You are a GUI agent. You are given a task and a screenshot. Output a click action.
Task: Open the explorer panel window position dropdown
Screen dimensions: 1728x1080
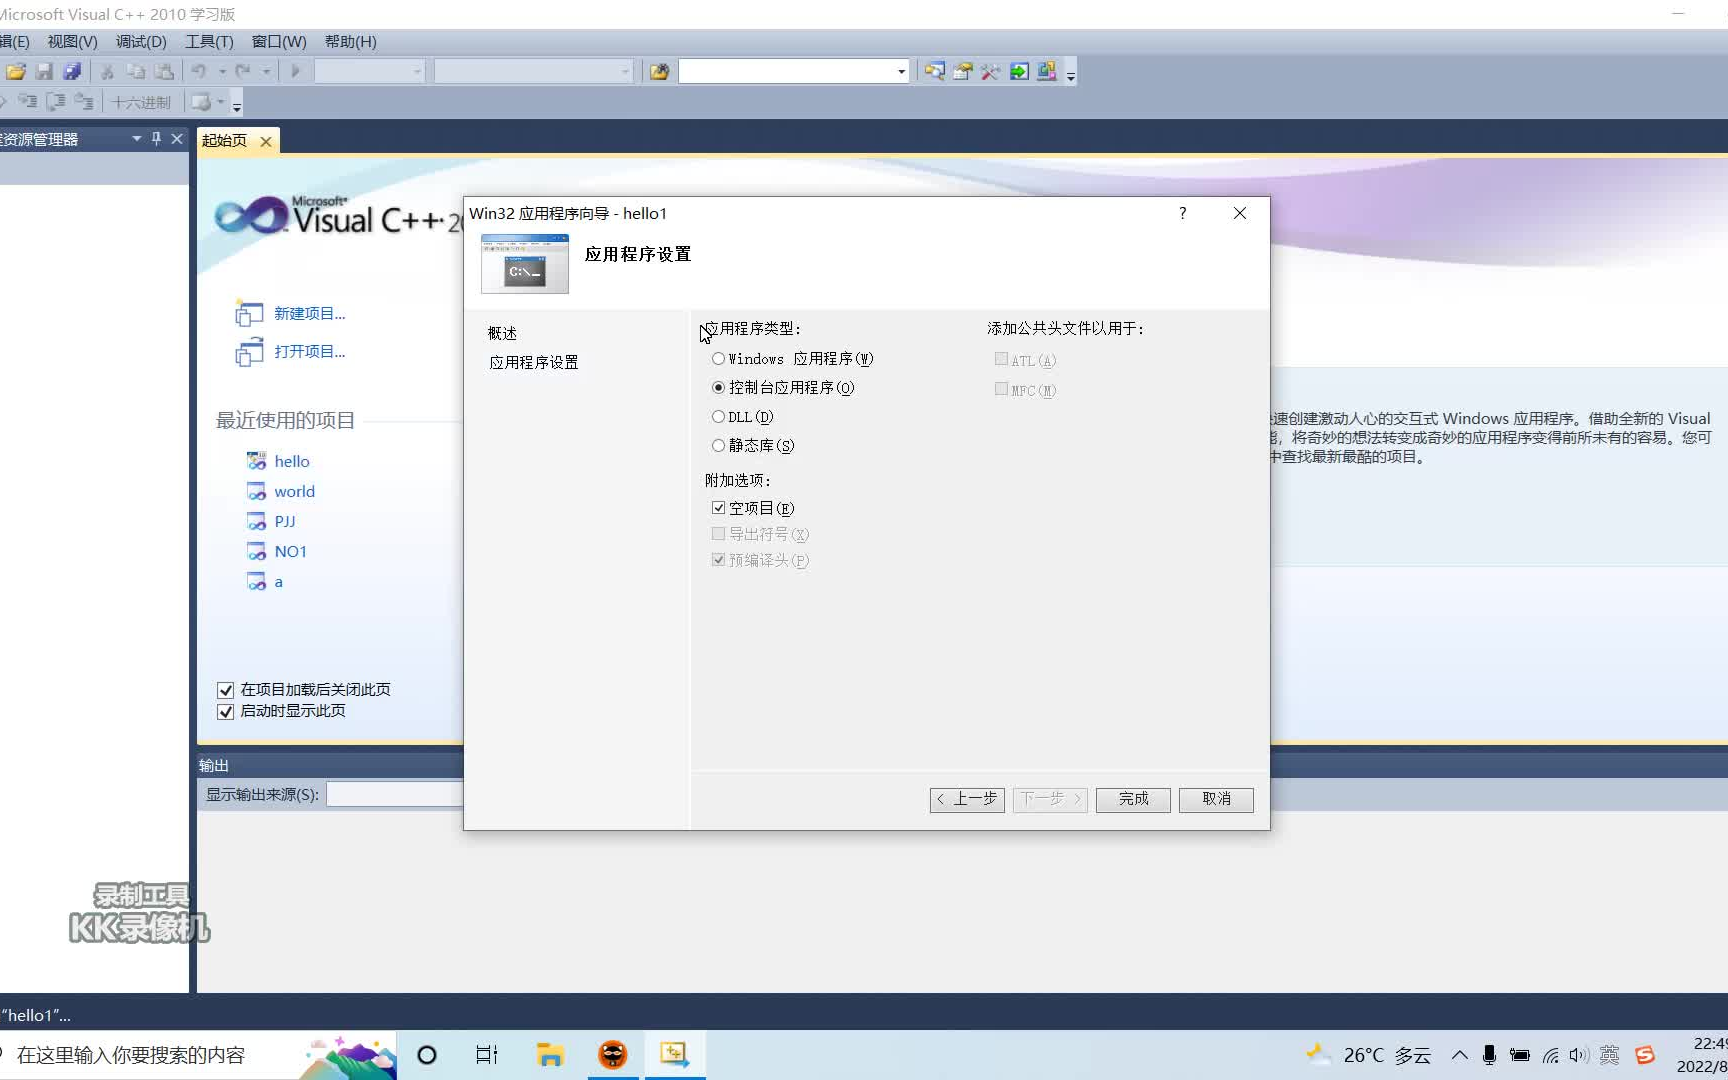point(137,139)
